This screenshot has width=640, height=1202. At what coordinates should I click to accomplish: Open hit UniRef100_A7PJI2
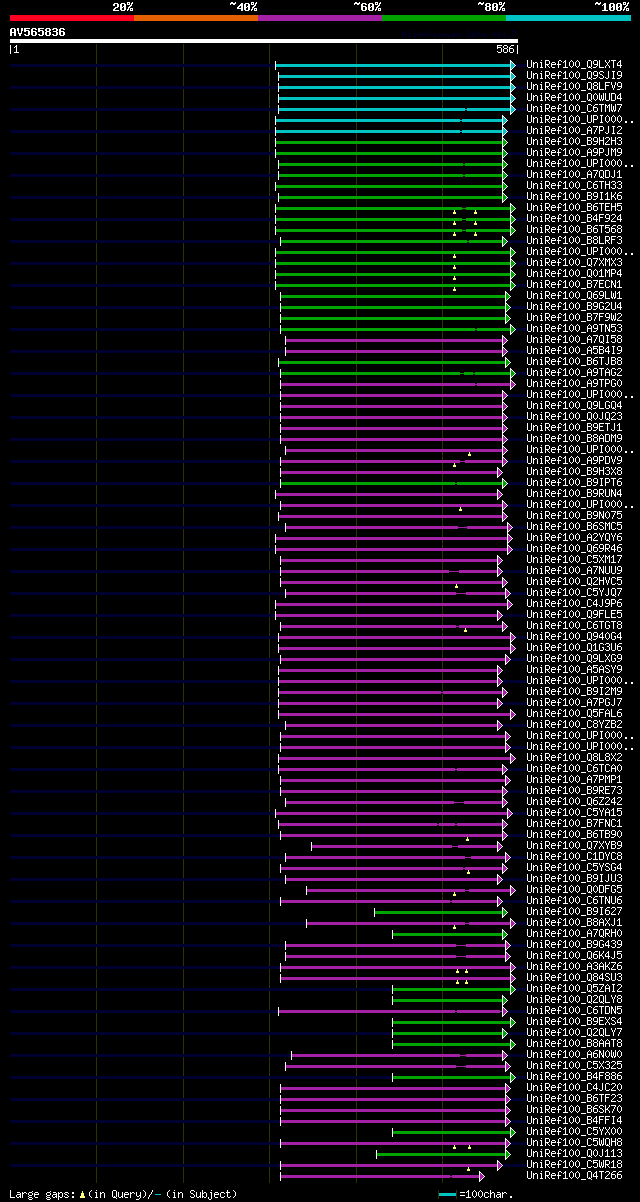[x=574, y=130]
